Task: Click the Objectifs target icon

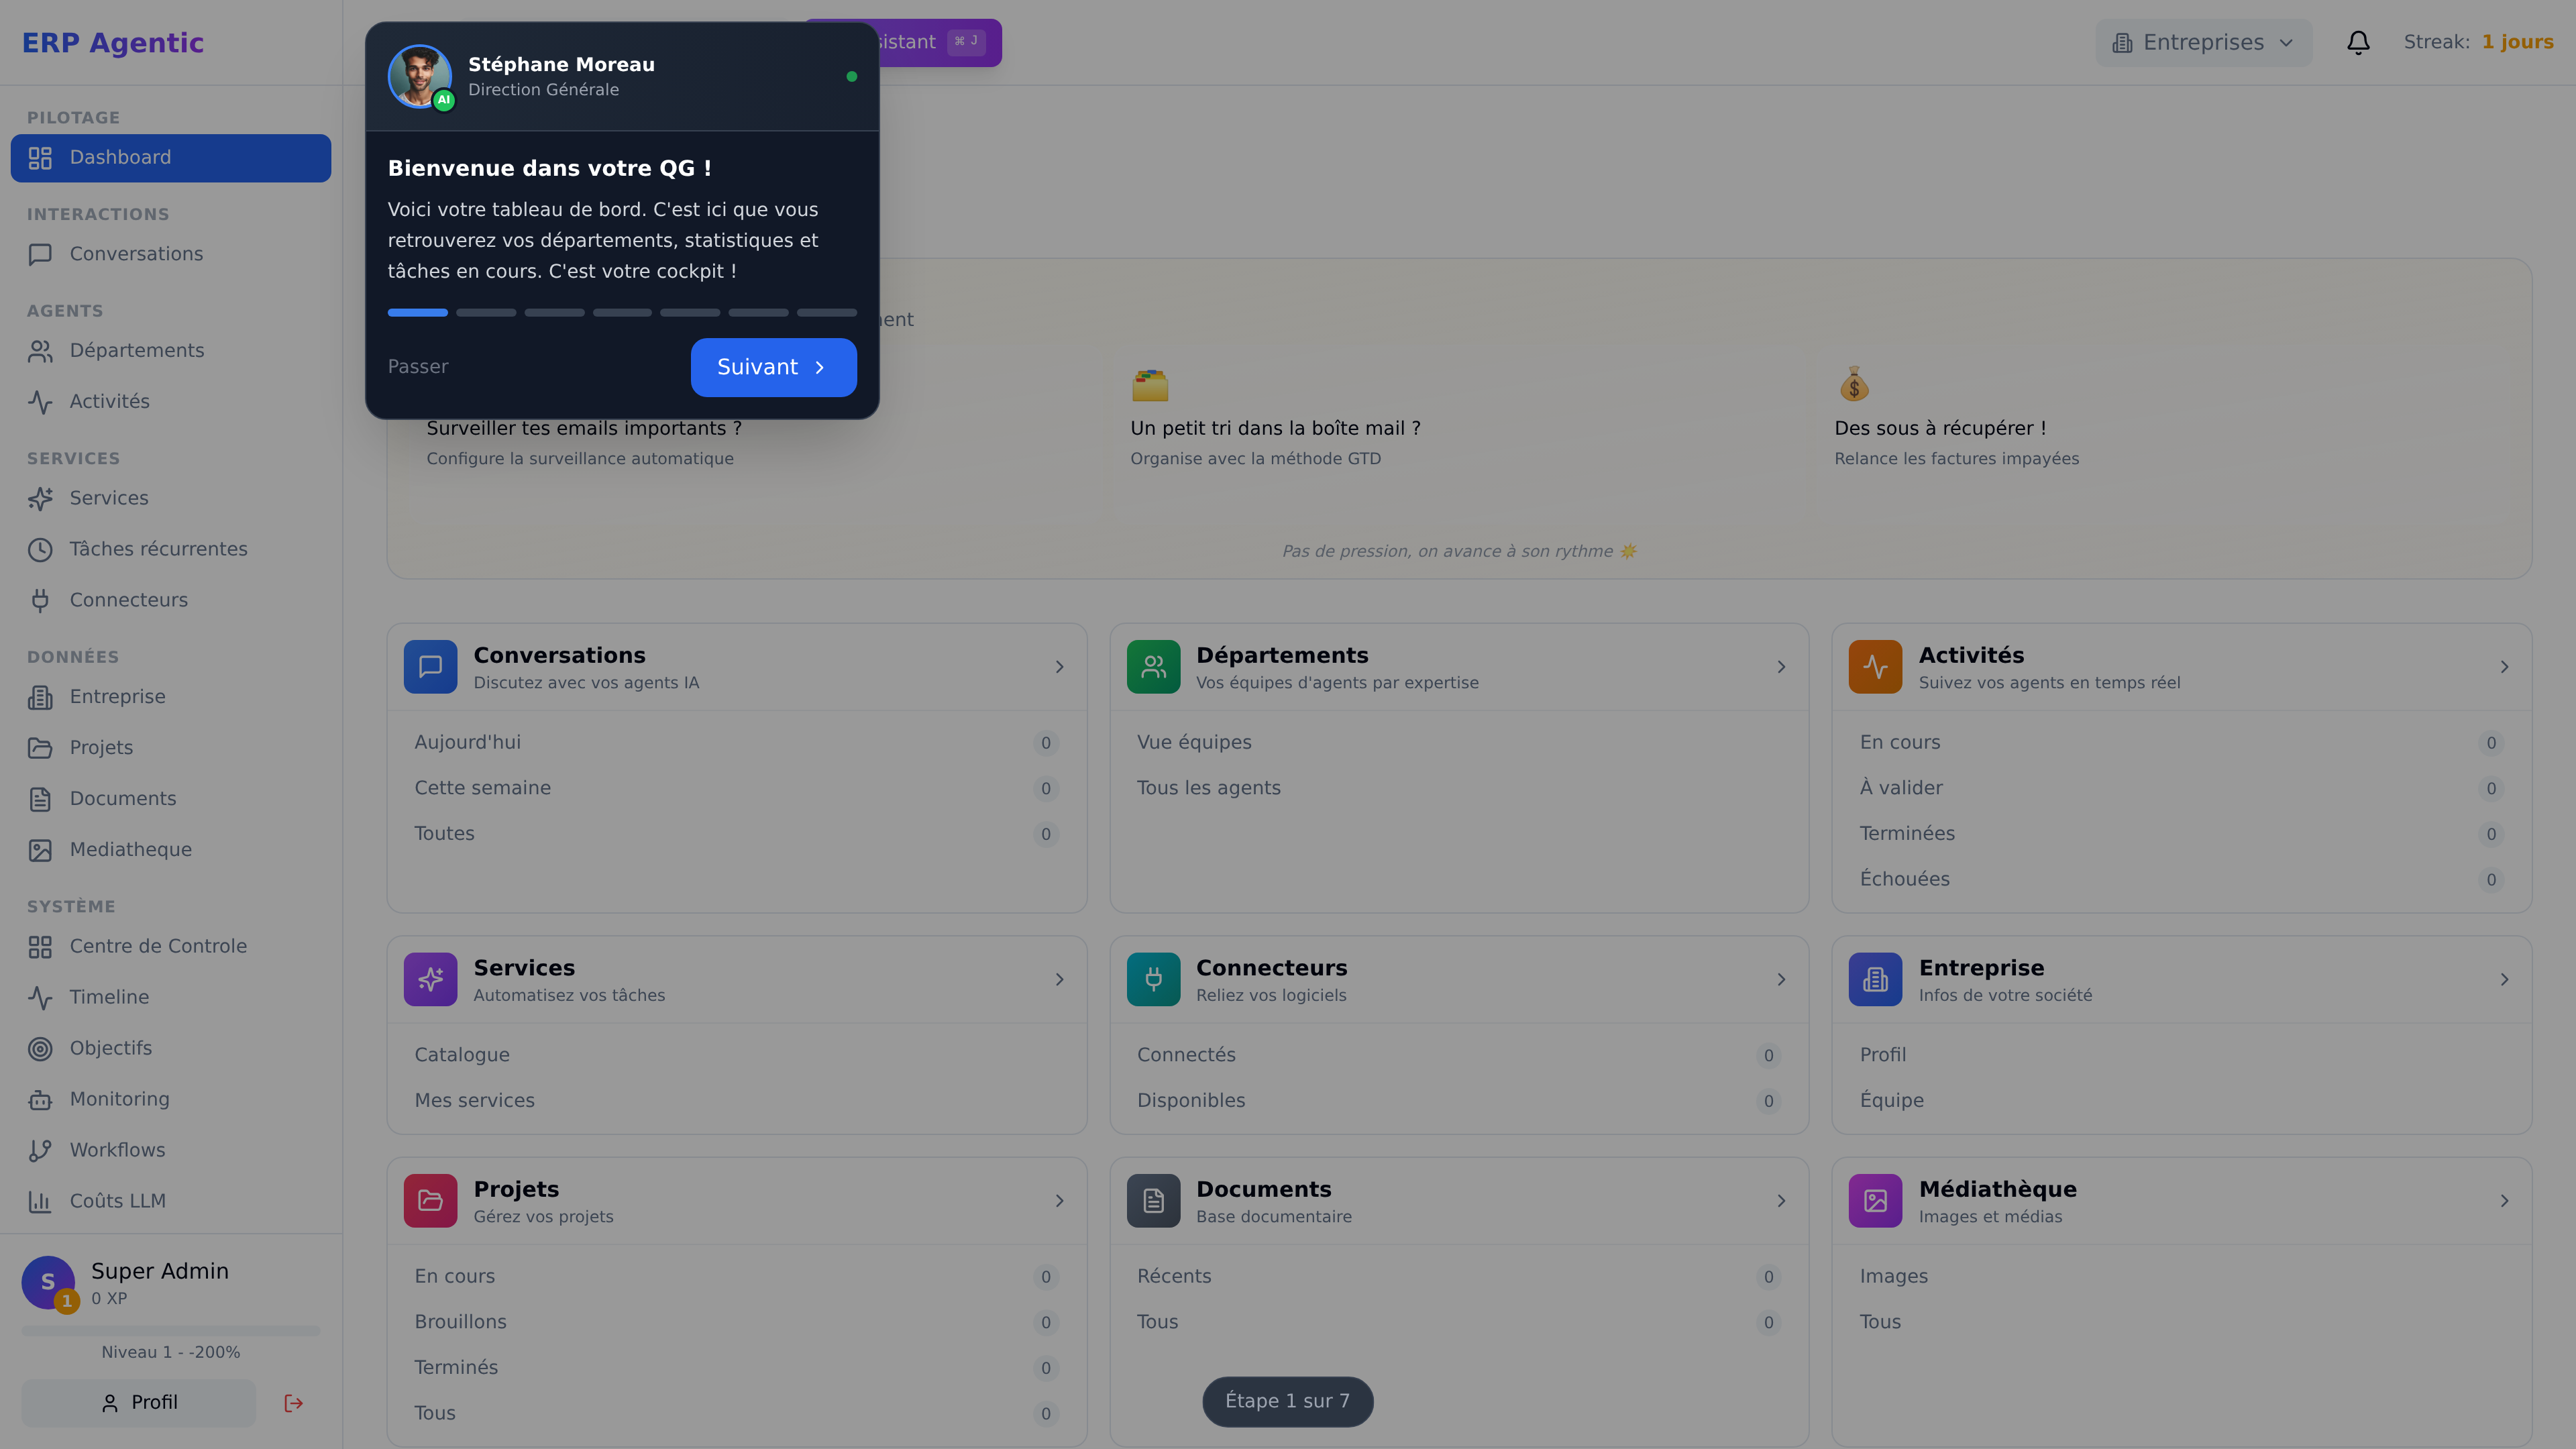Action: tap(40, 1048)
